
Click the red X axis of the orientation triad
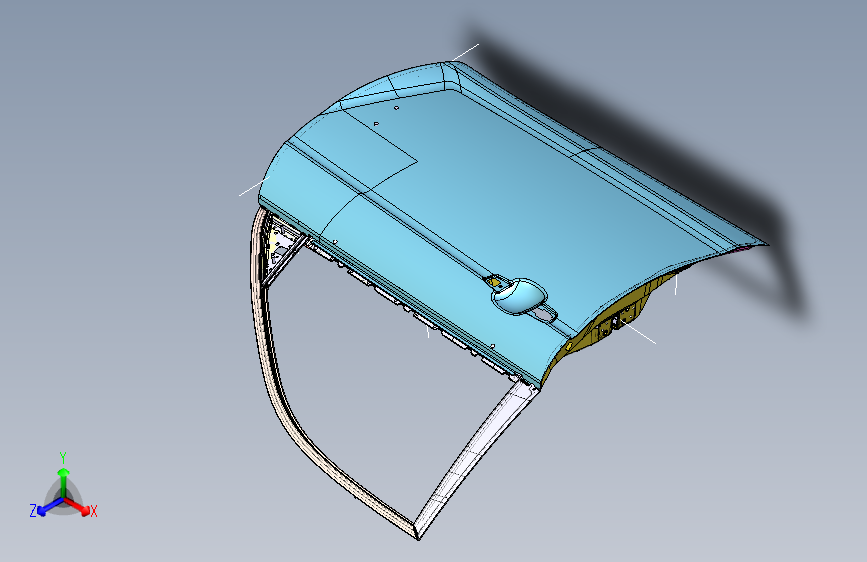tap(79, 506)
